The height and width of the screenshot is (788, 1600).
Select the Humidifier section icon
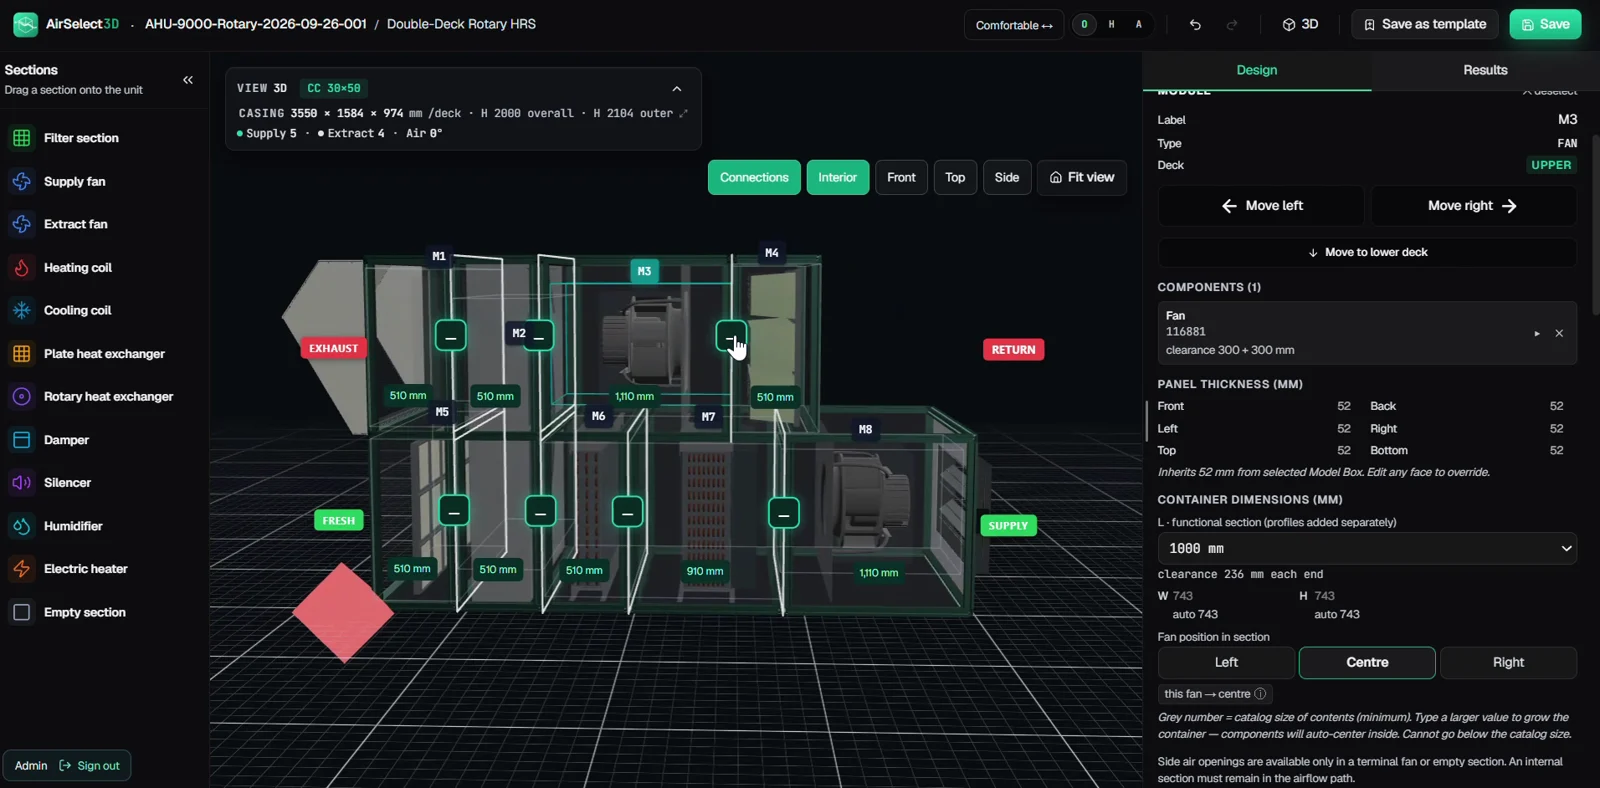pyautogui.click(x=22, y=525)
